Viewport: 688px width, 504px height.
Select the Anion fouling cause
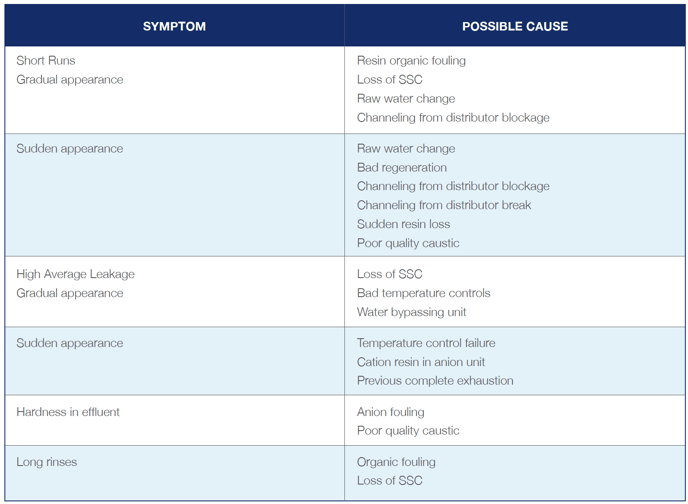click(x=390, y=413)
